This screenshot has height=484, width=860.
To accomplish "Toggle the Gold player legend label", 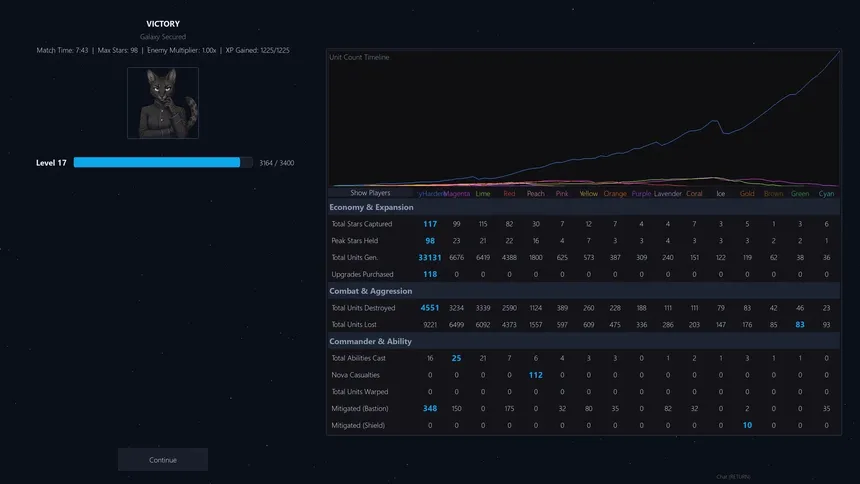I will point(747,194).
